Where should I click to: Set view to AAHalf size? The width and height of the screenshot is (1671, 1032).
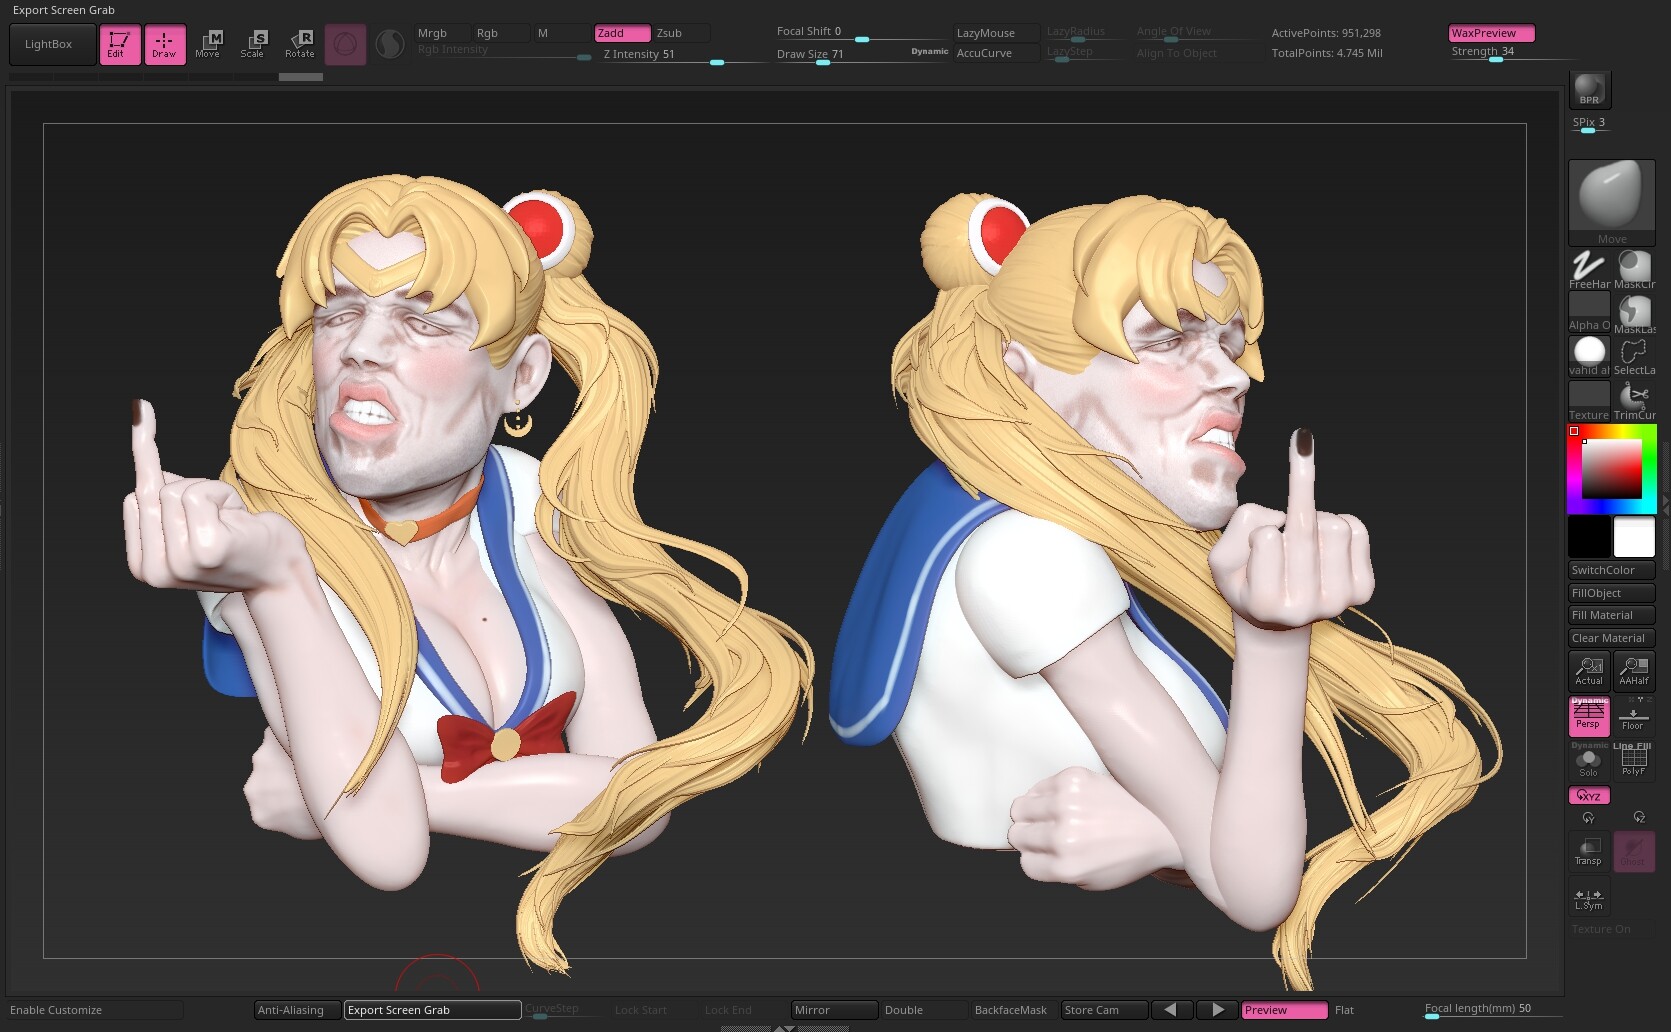click(1634, 671)
